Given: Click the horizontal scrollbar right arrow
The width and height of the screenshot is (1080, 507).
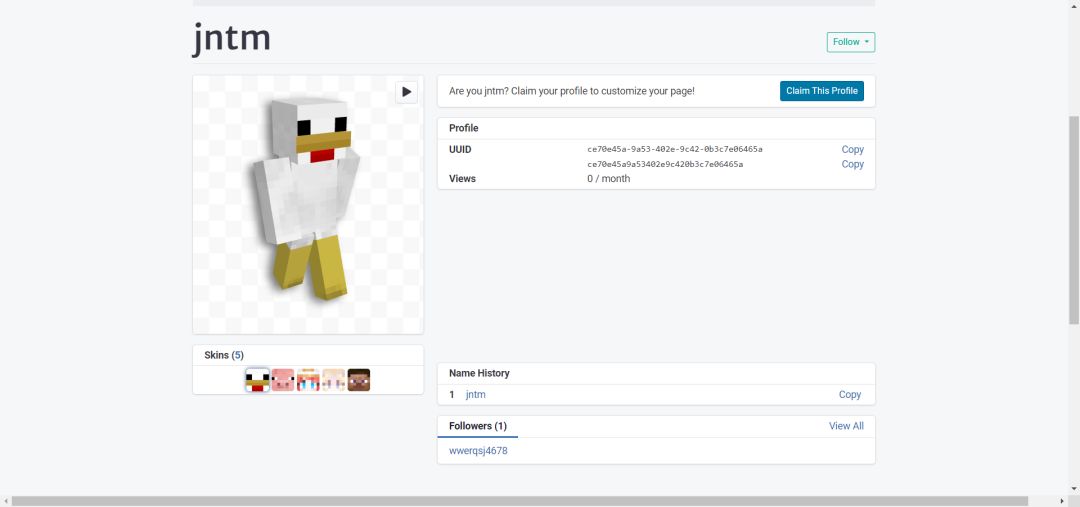Looking at the screenshot, I should pyautogui.click(x=1061, y=501).
